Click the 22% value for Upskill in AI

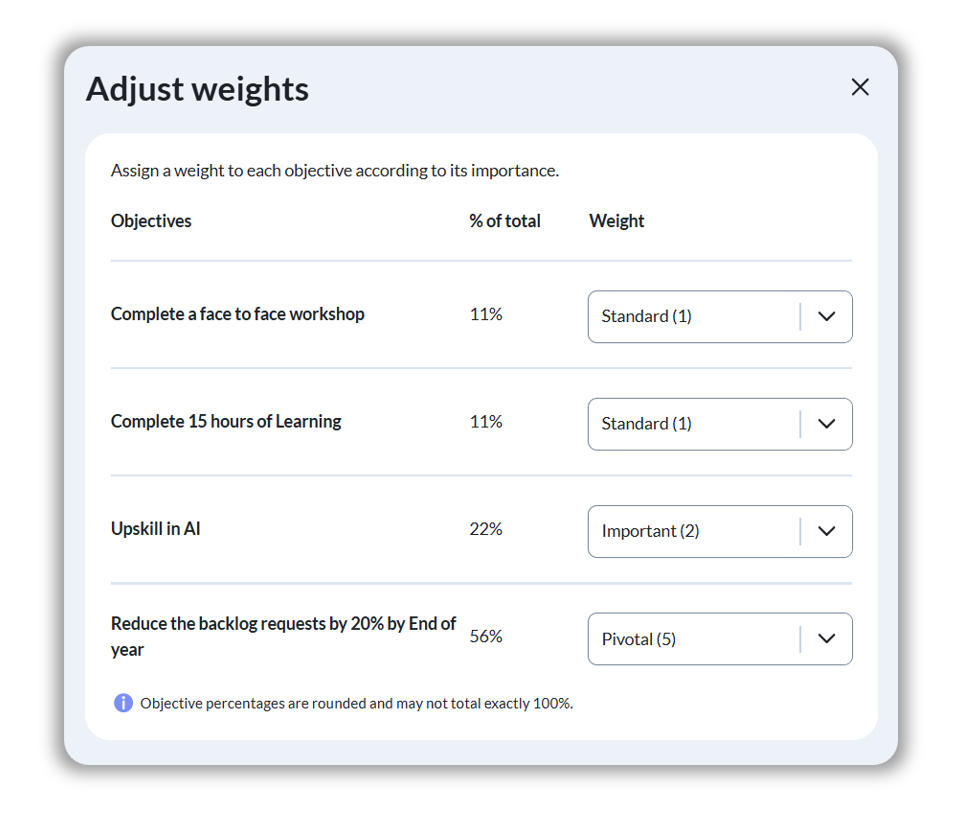[486, 529]
